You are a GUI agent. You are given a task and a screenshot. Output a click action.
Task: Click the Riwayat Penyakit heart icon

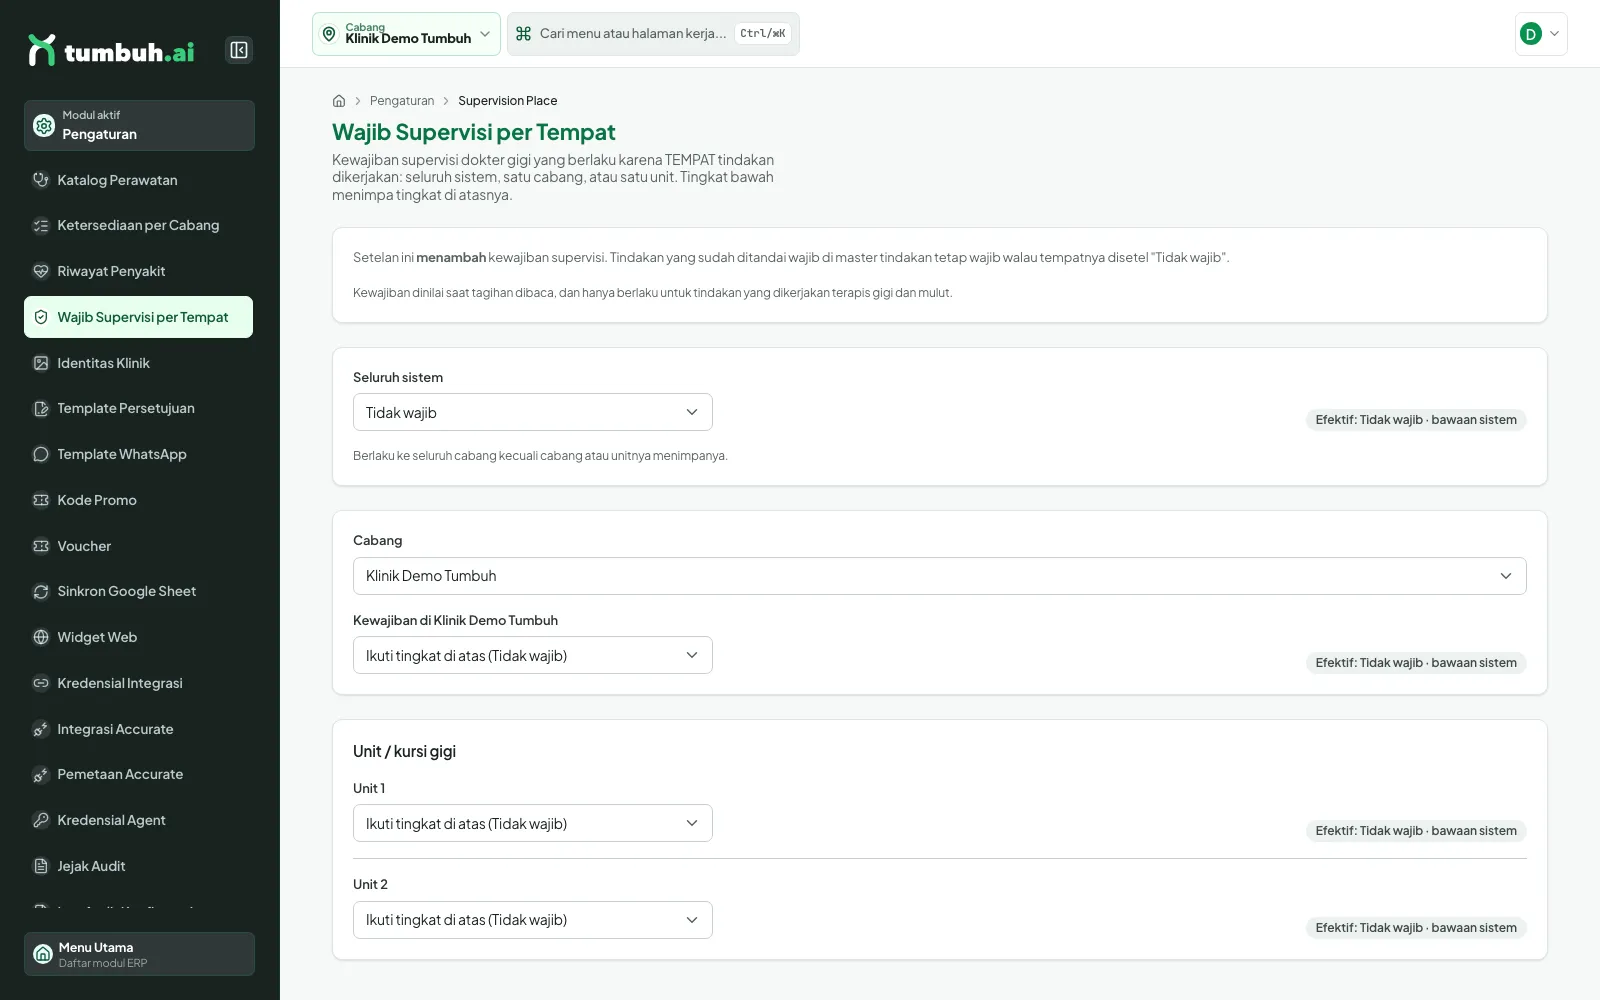pos(41,271)
